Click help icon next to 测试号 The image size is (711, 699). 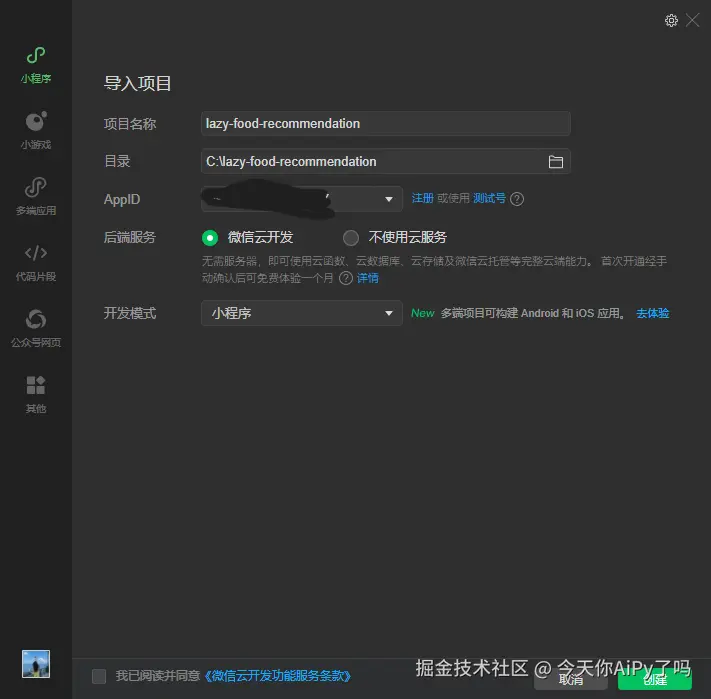click(x=517, y=199)
